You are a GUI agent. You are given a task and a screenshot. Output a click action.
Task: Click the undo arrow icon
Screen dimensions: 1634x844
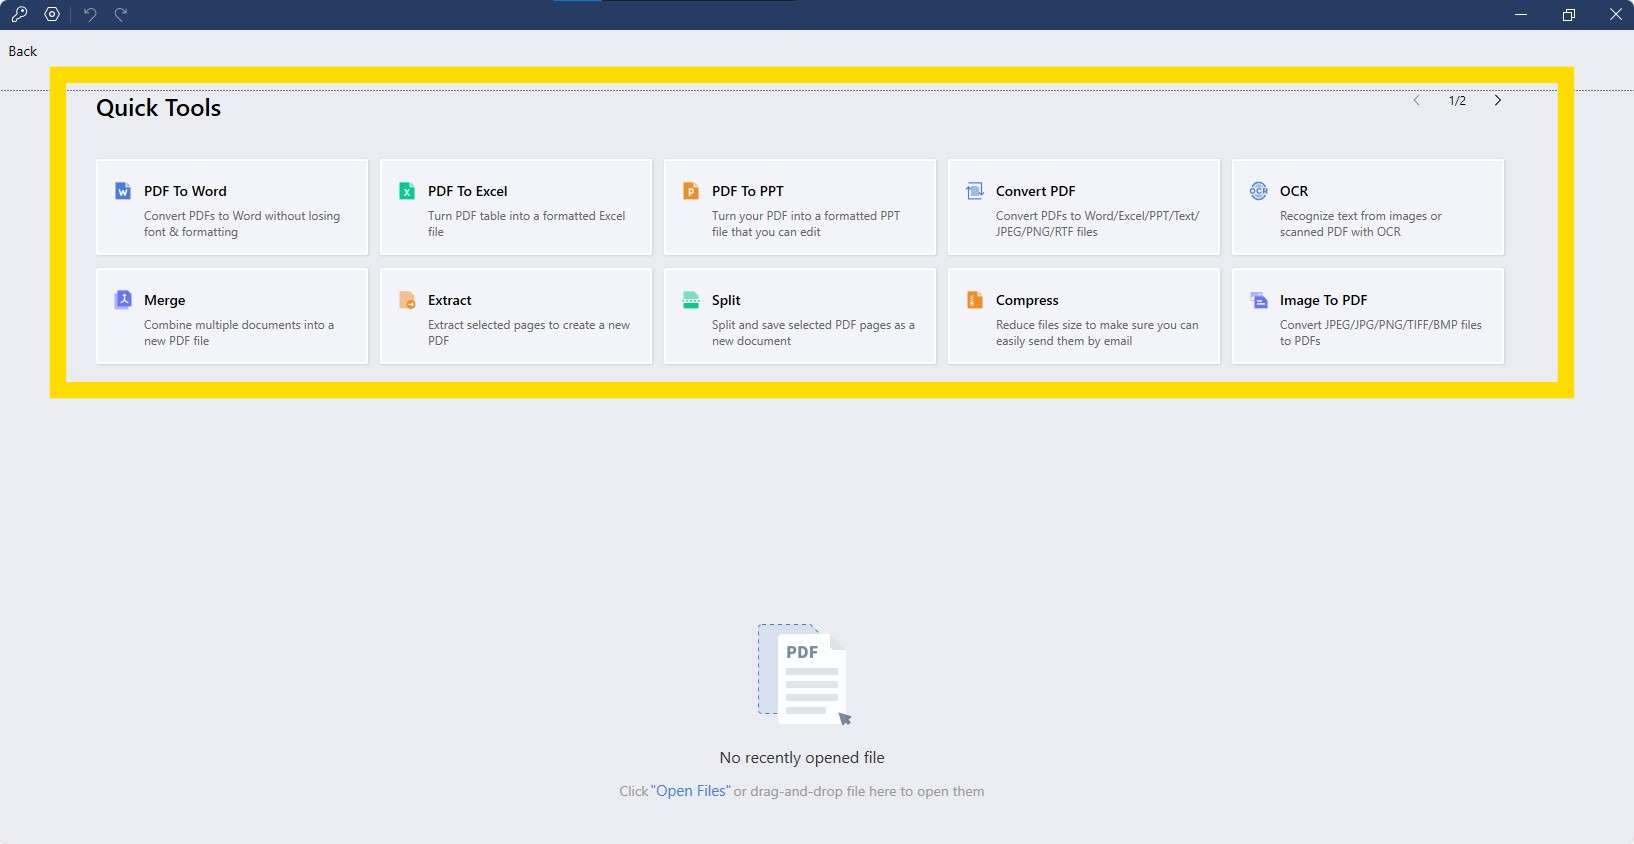click(x=90, y=14)
